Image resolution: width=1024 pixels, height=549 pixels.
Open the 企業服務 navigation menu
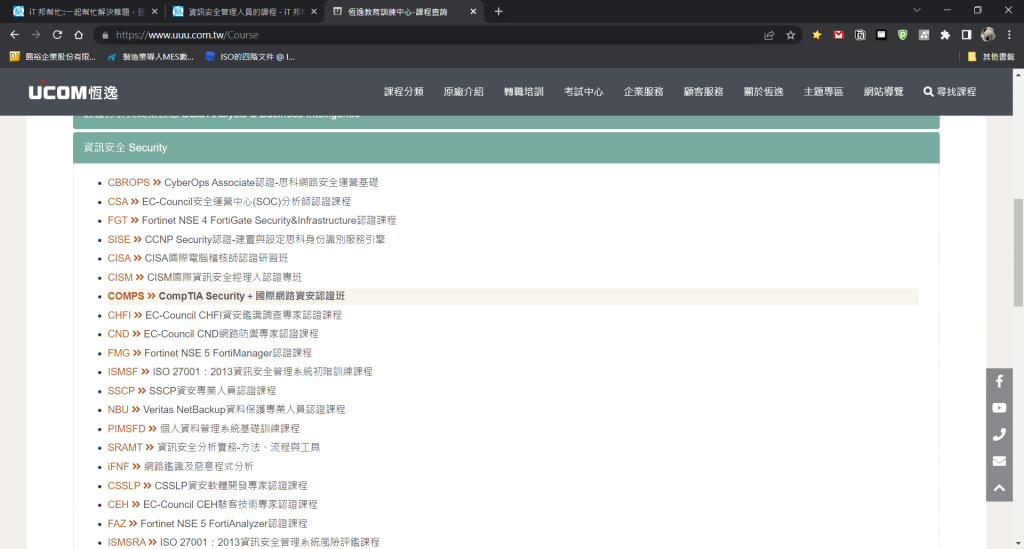[643, 92]
